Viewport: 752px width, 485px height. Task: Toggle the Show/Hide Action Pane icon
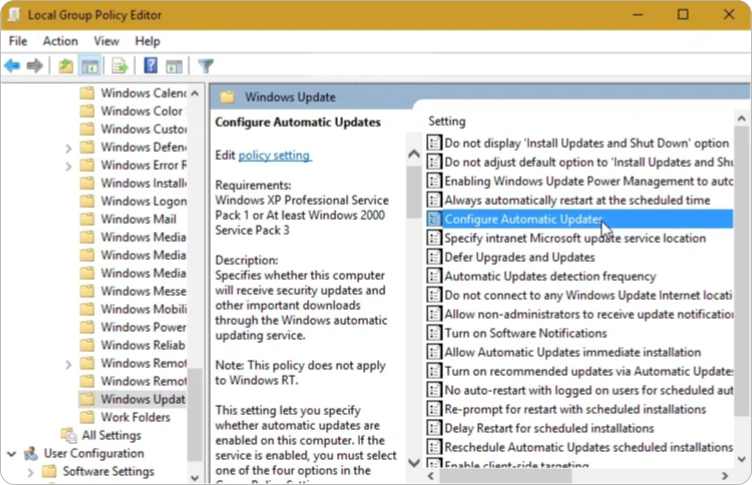174,66
